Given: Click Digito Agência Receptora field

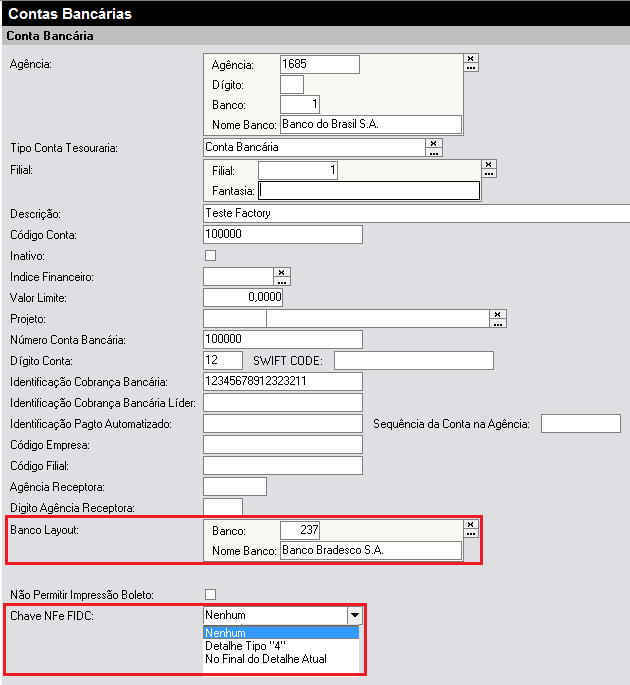Looking at the screenshot, I should coord(223,507).
